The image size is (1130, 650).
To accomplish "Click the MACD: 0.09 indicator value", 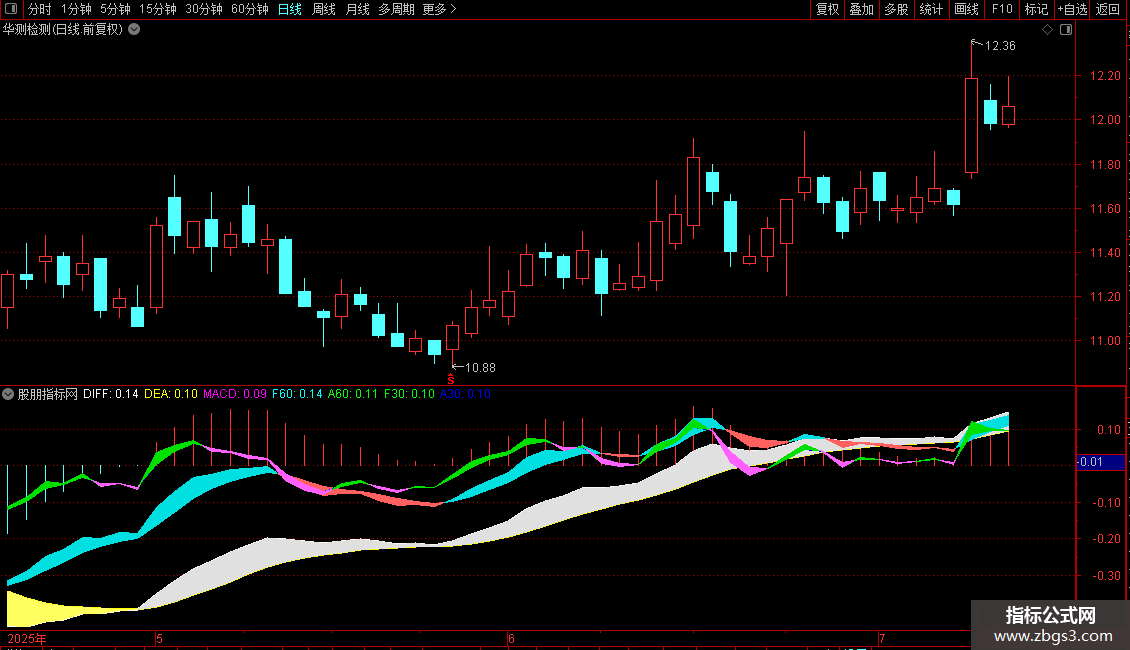I will (x=235, y=394).
